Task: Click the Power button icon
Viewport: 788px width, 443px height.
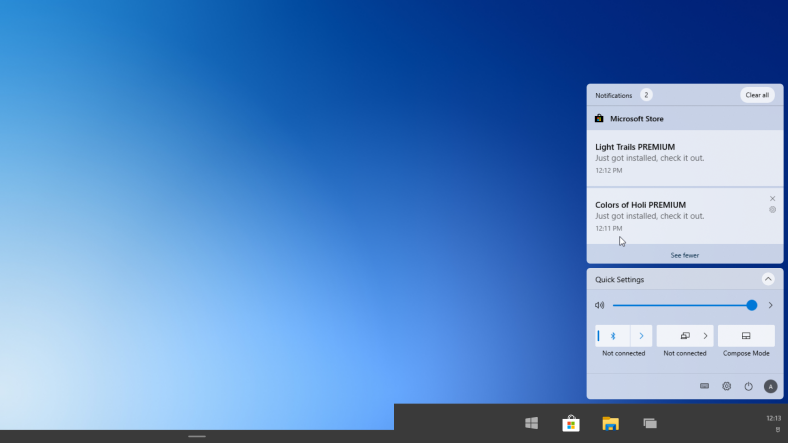Action: point(749,386)
